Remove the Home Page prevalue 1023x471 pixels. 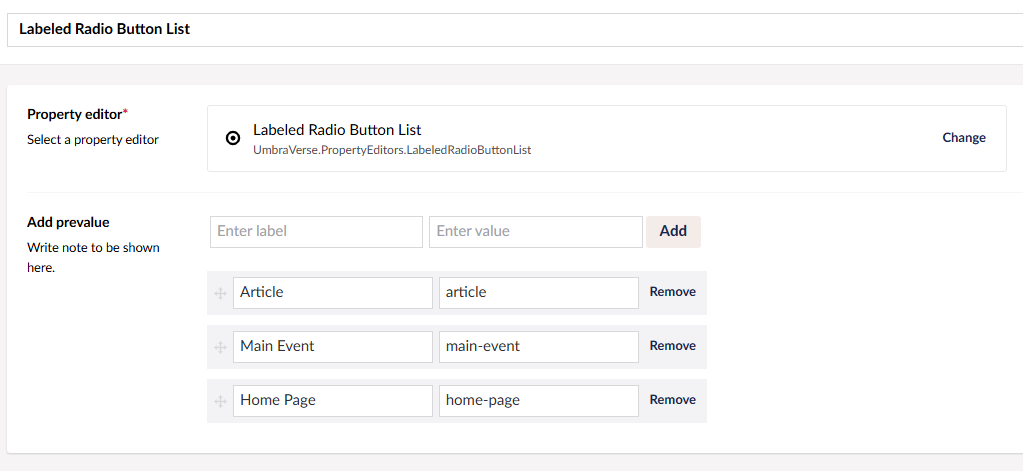point(673,400)
